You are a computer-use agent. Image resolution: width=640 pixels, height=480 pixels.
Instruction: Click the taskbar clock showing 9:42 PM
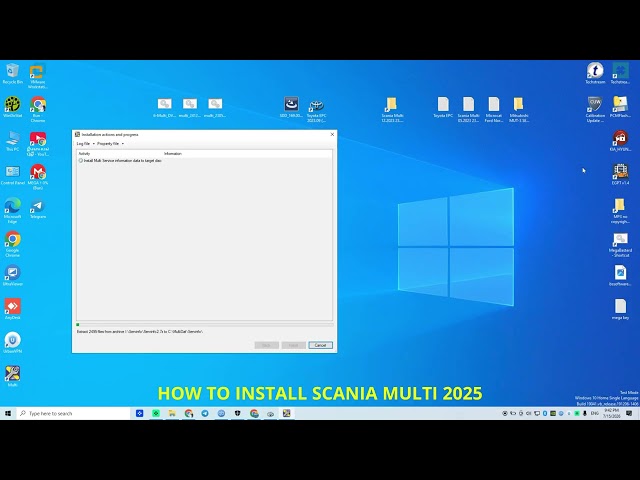pos(611,413)
